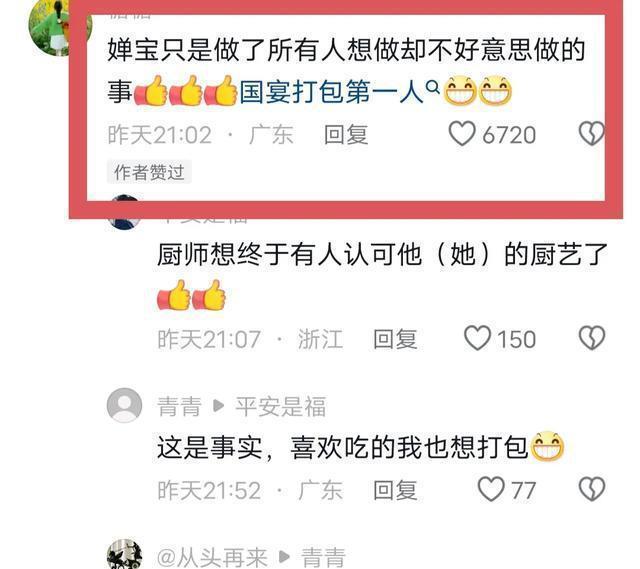Like 青青's comment with 77 likes
Viewport: 640px width, 569px height.
click(491, 489)
